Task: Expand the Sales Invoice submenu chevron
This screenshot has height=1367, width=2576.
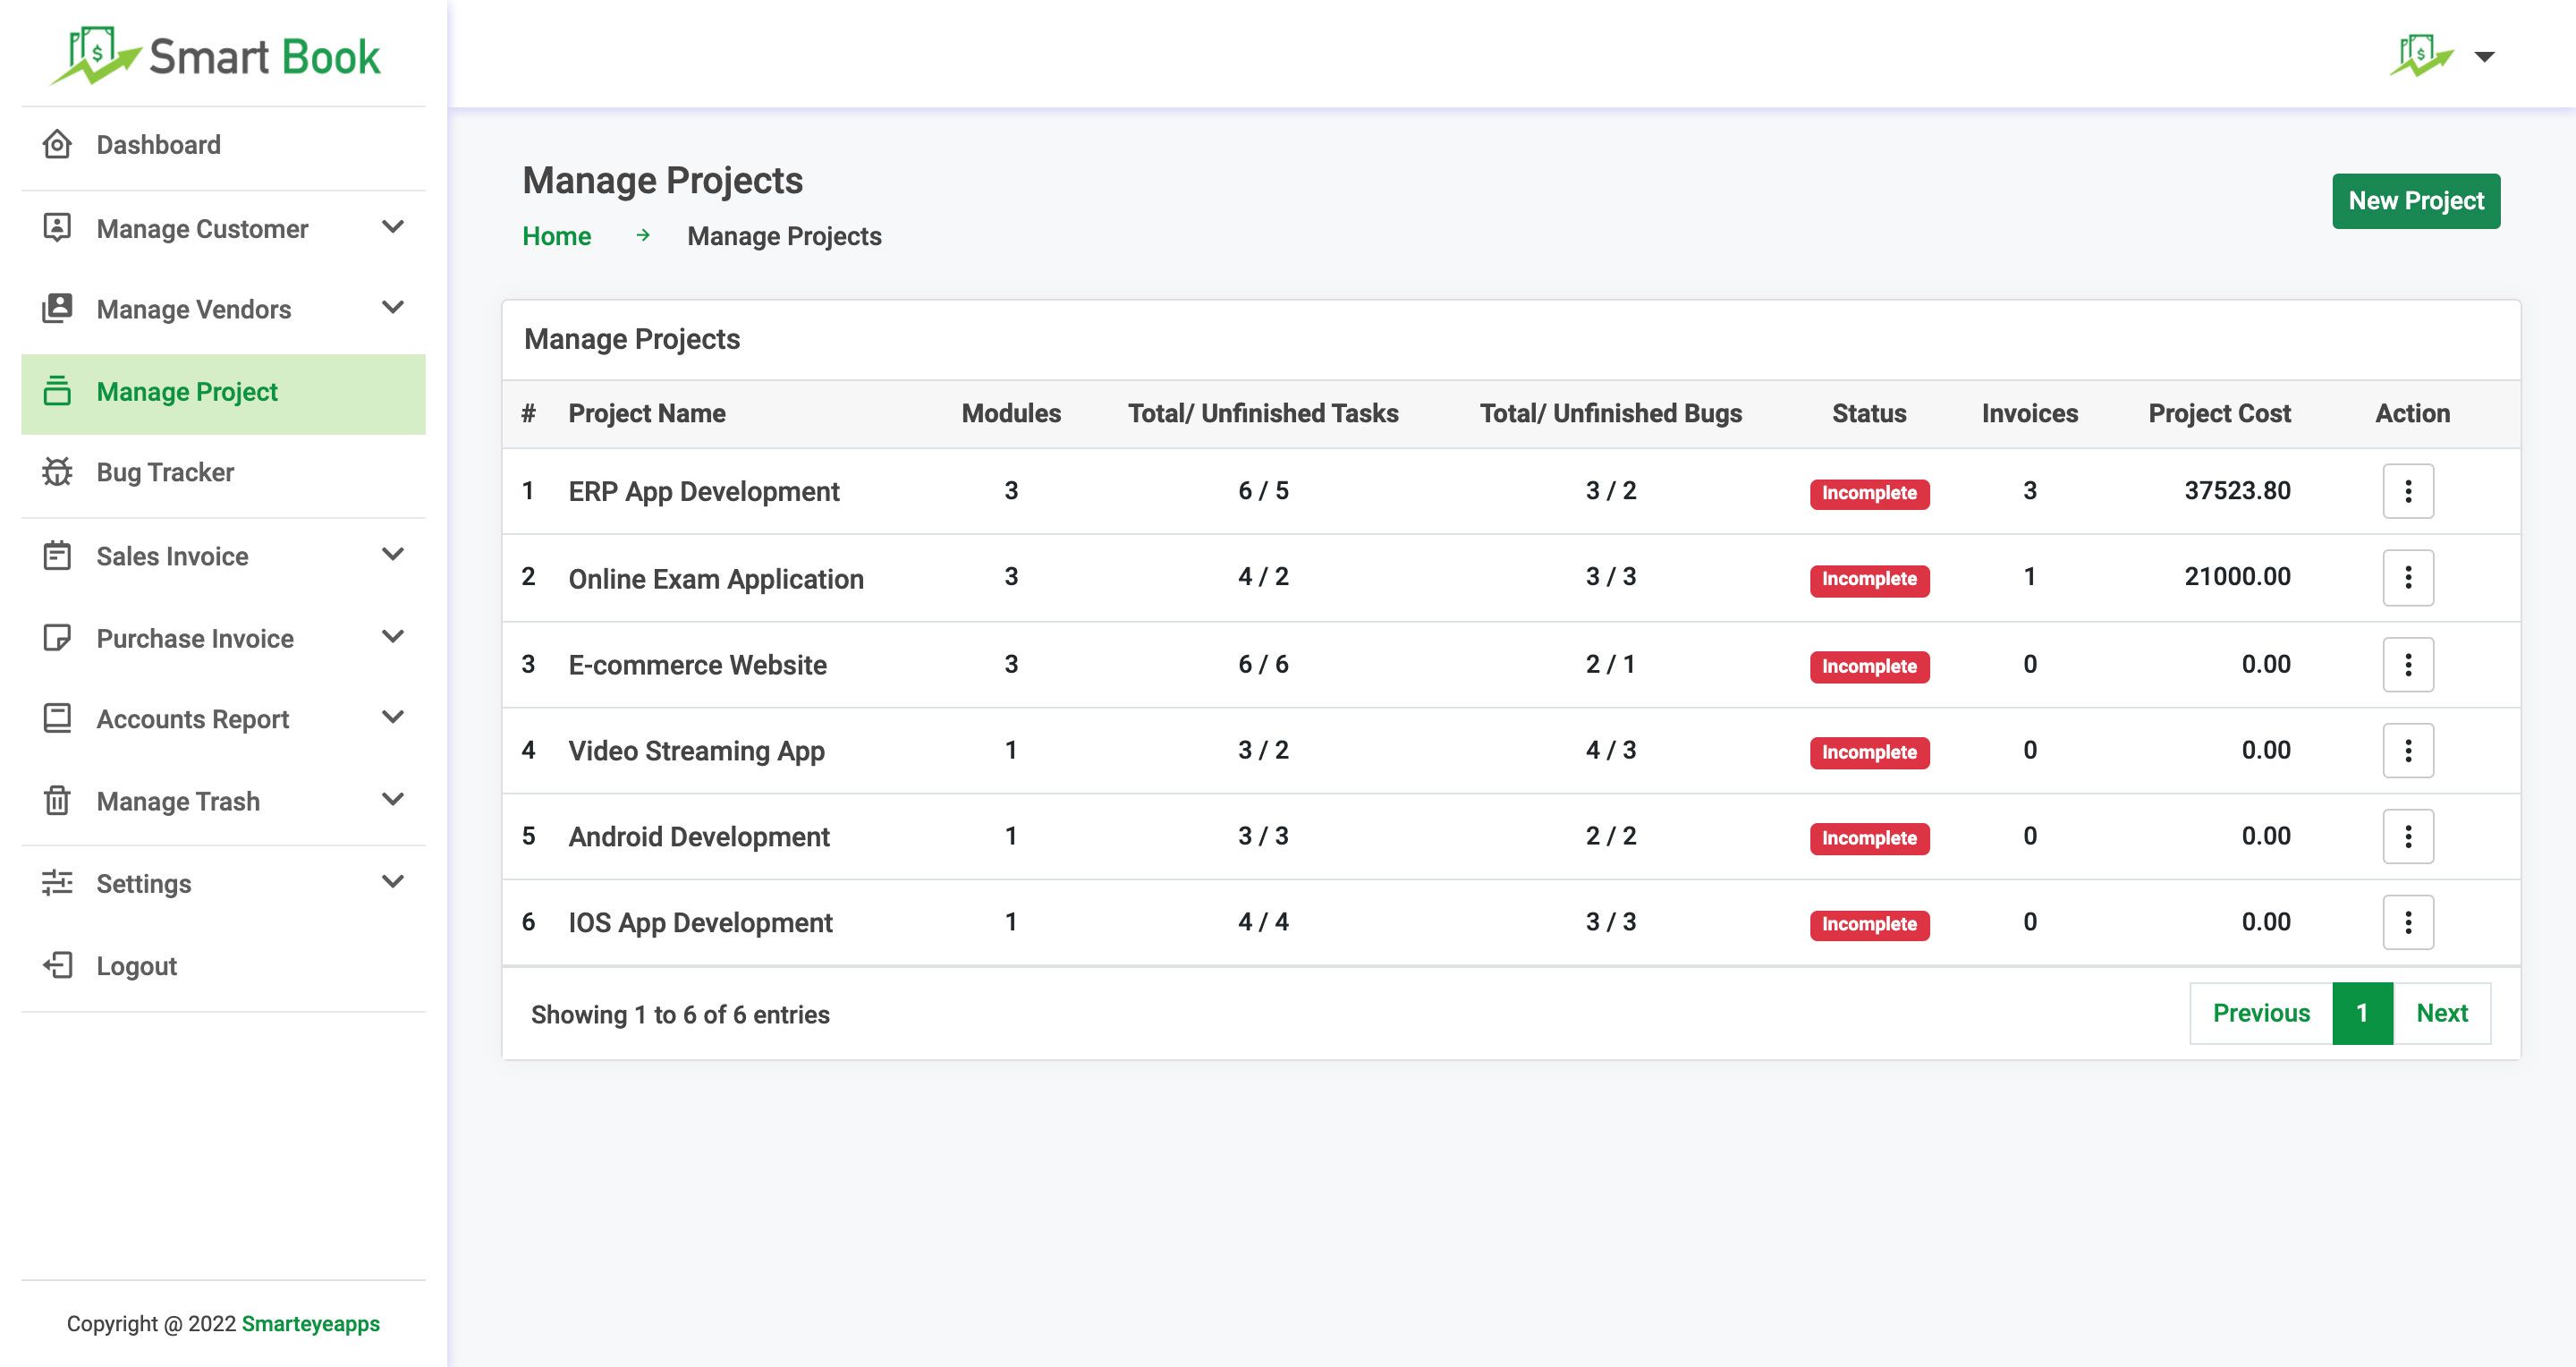Action: pos(393,555)
